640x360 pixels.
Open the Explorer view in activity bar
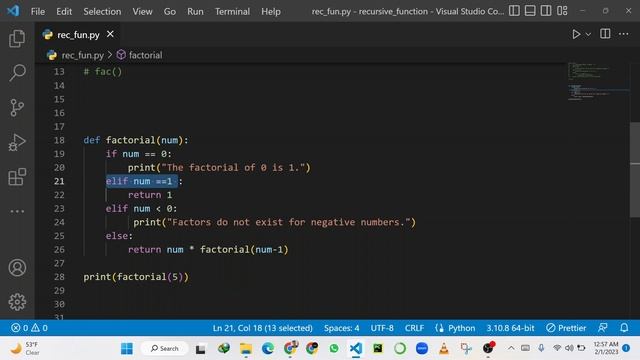click(17, 38)
